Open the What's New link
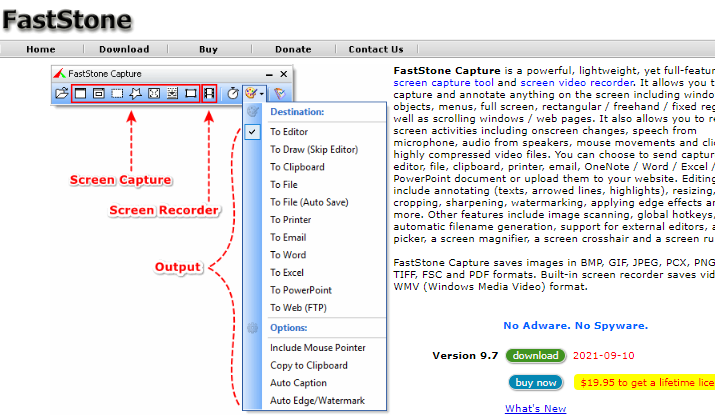This screenshot has width=715, height=420. point(535,409)
